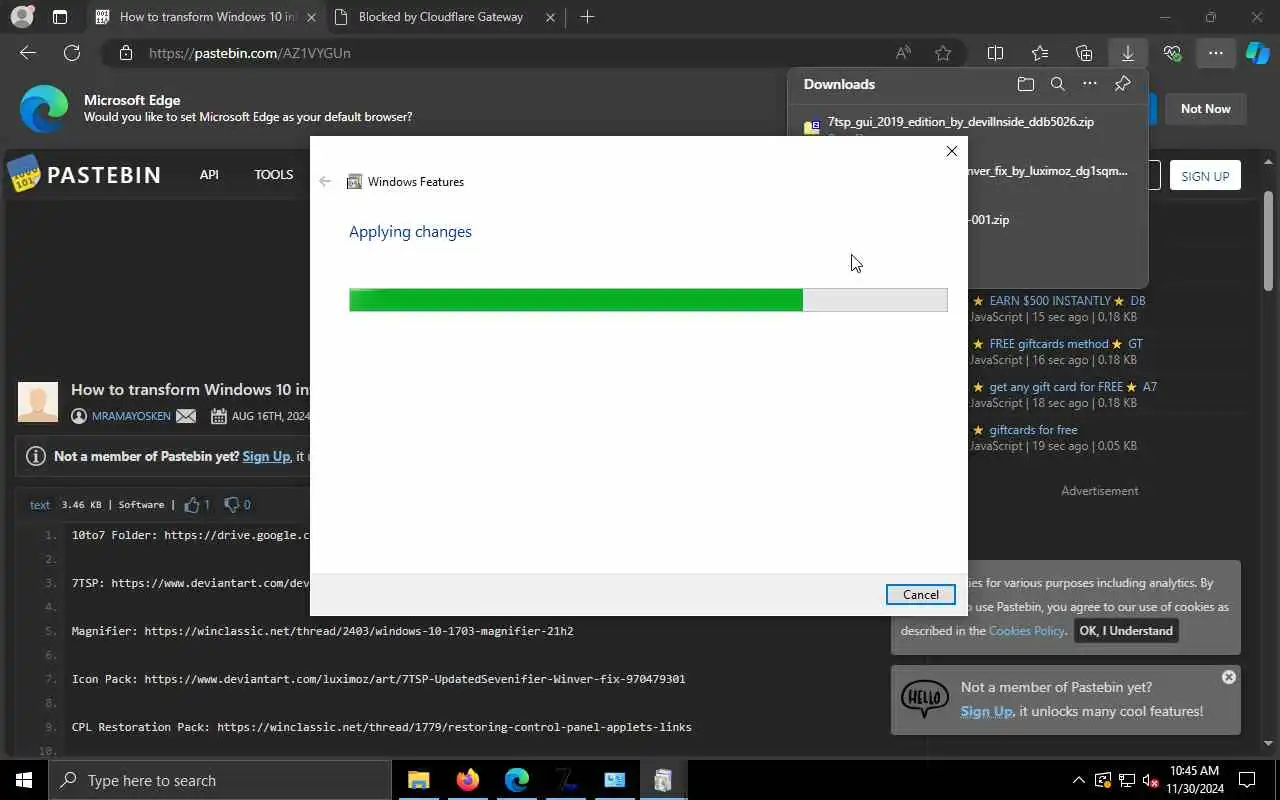Pin the Downloads panel
Image resolution: width=1280 pixels, height=800 pixels.
(x=1122, y=84)
